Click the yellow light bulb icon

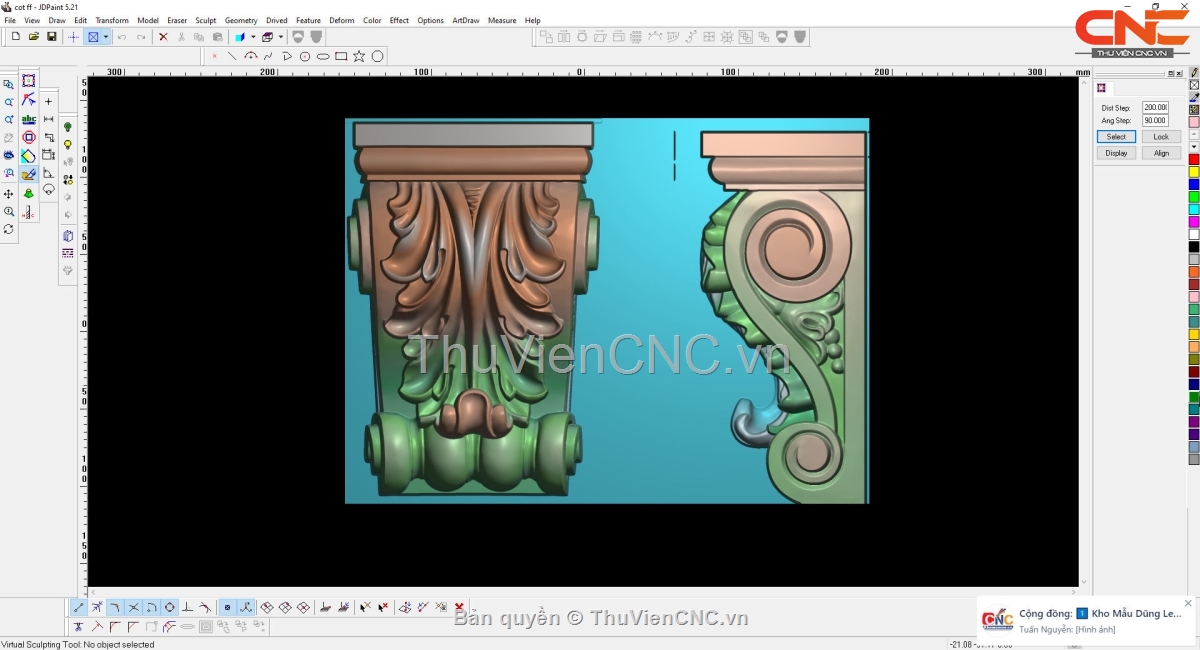point(68,144)
